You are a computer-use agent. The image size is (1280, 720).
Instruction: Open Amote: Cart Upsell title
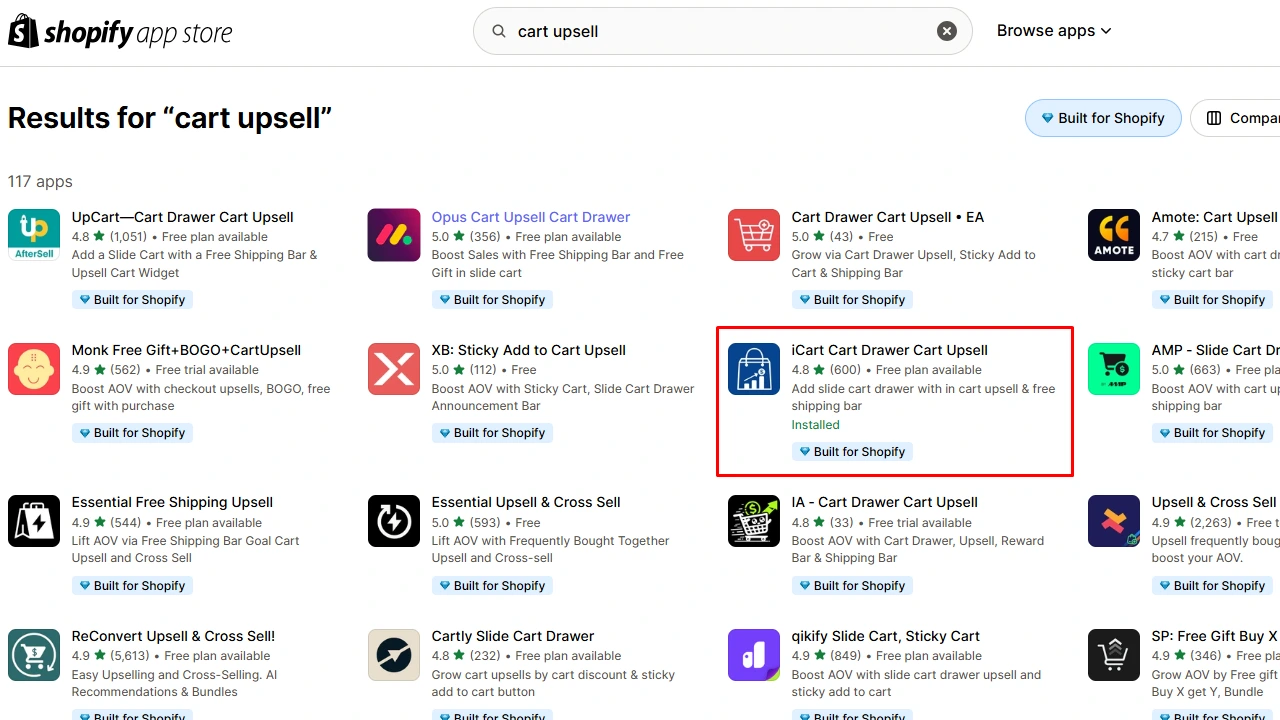1215,217
